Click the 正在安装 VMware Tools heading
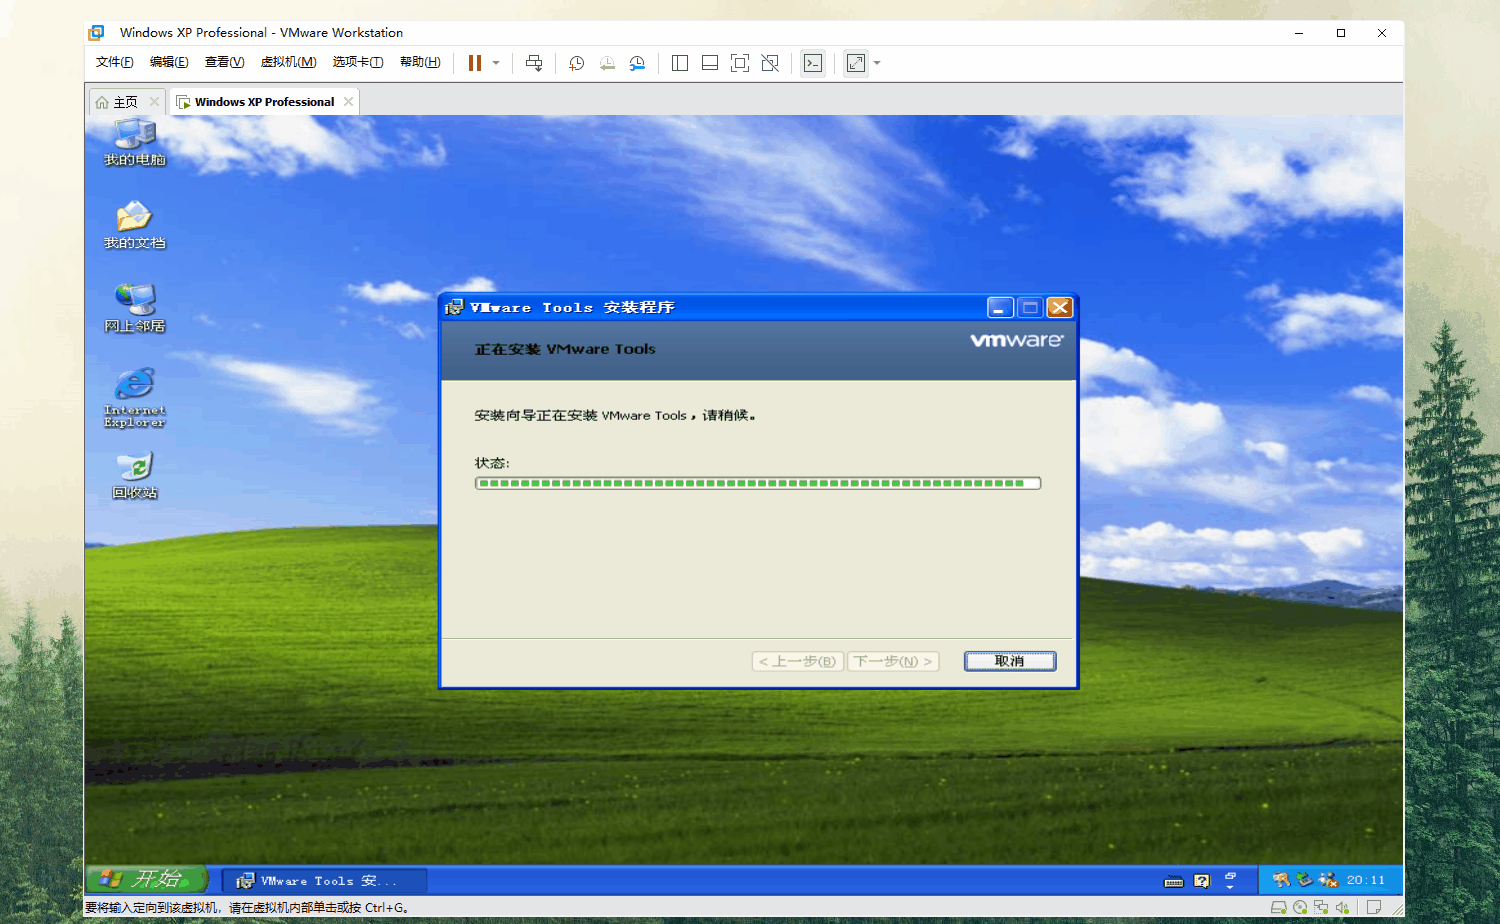 (x=565, y=349)
